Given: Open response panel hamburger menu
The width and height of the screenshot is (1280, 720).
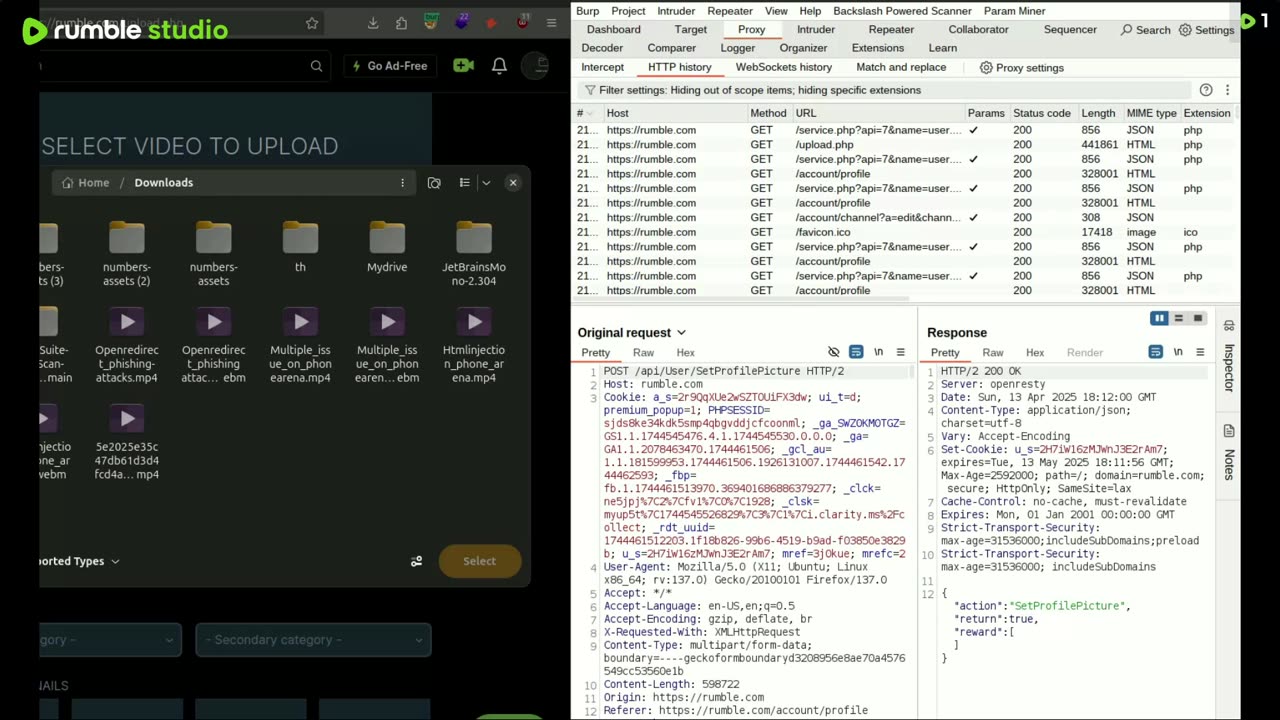Looking at the screenshot, I should point(1200,352).
